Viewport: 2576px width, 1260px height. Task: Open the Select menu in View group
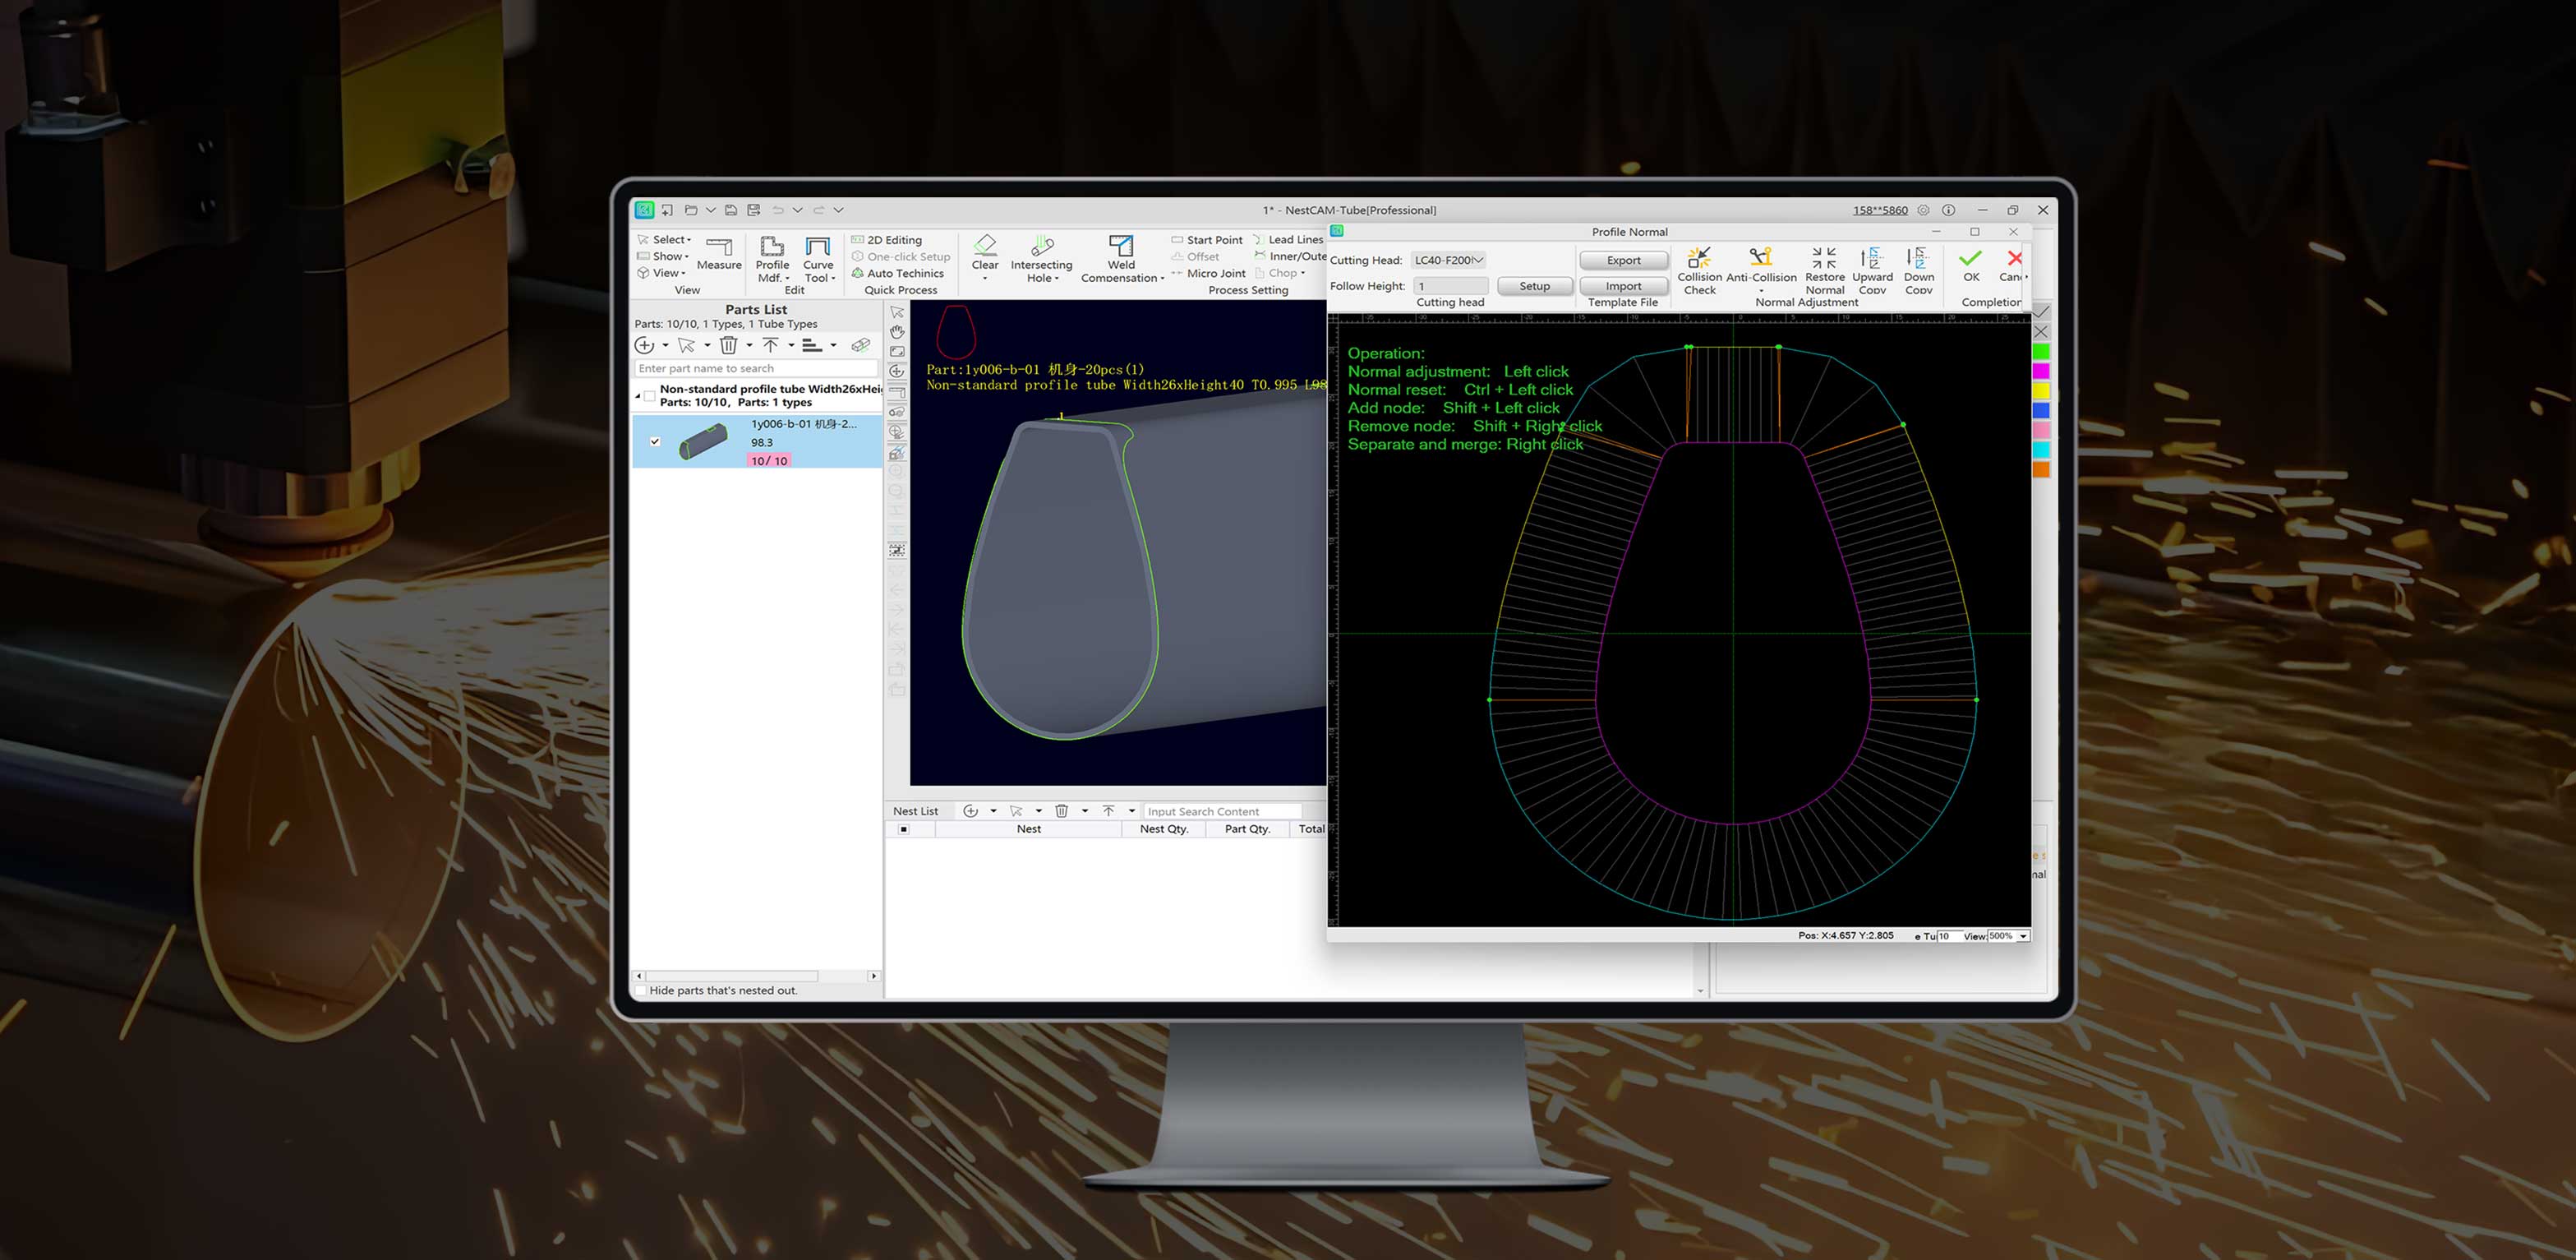coord(670,240)
